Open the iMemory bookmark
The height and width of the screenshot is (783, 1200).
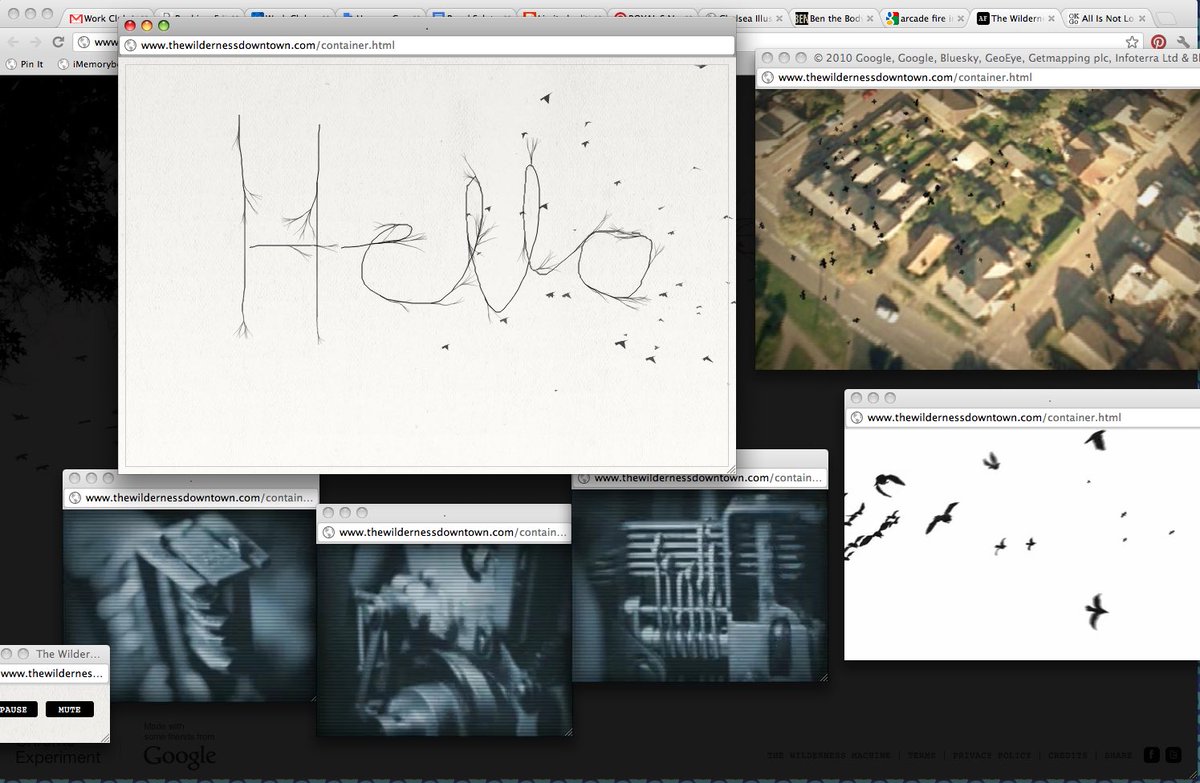pyautogui.click(x=88, y=63)
